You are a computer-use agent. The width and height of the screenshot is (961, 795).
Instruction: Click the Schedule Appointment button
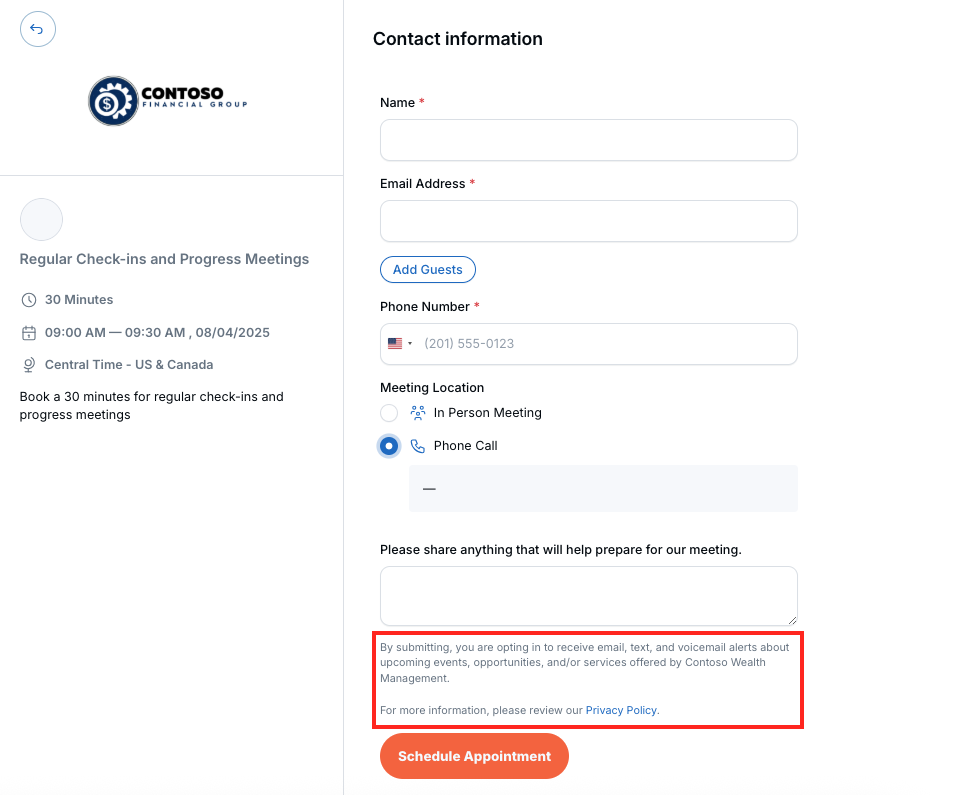pos(474,756)
